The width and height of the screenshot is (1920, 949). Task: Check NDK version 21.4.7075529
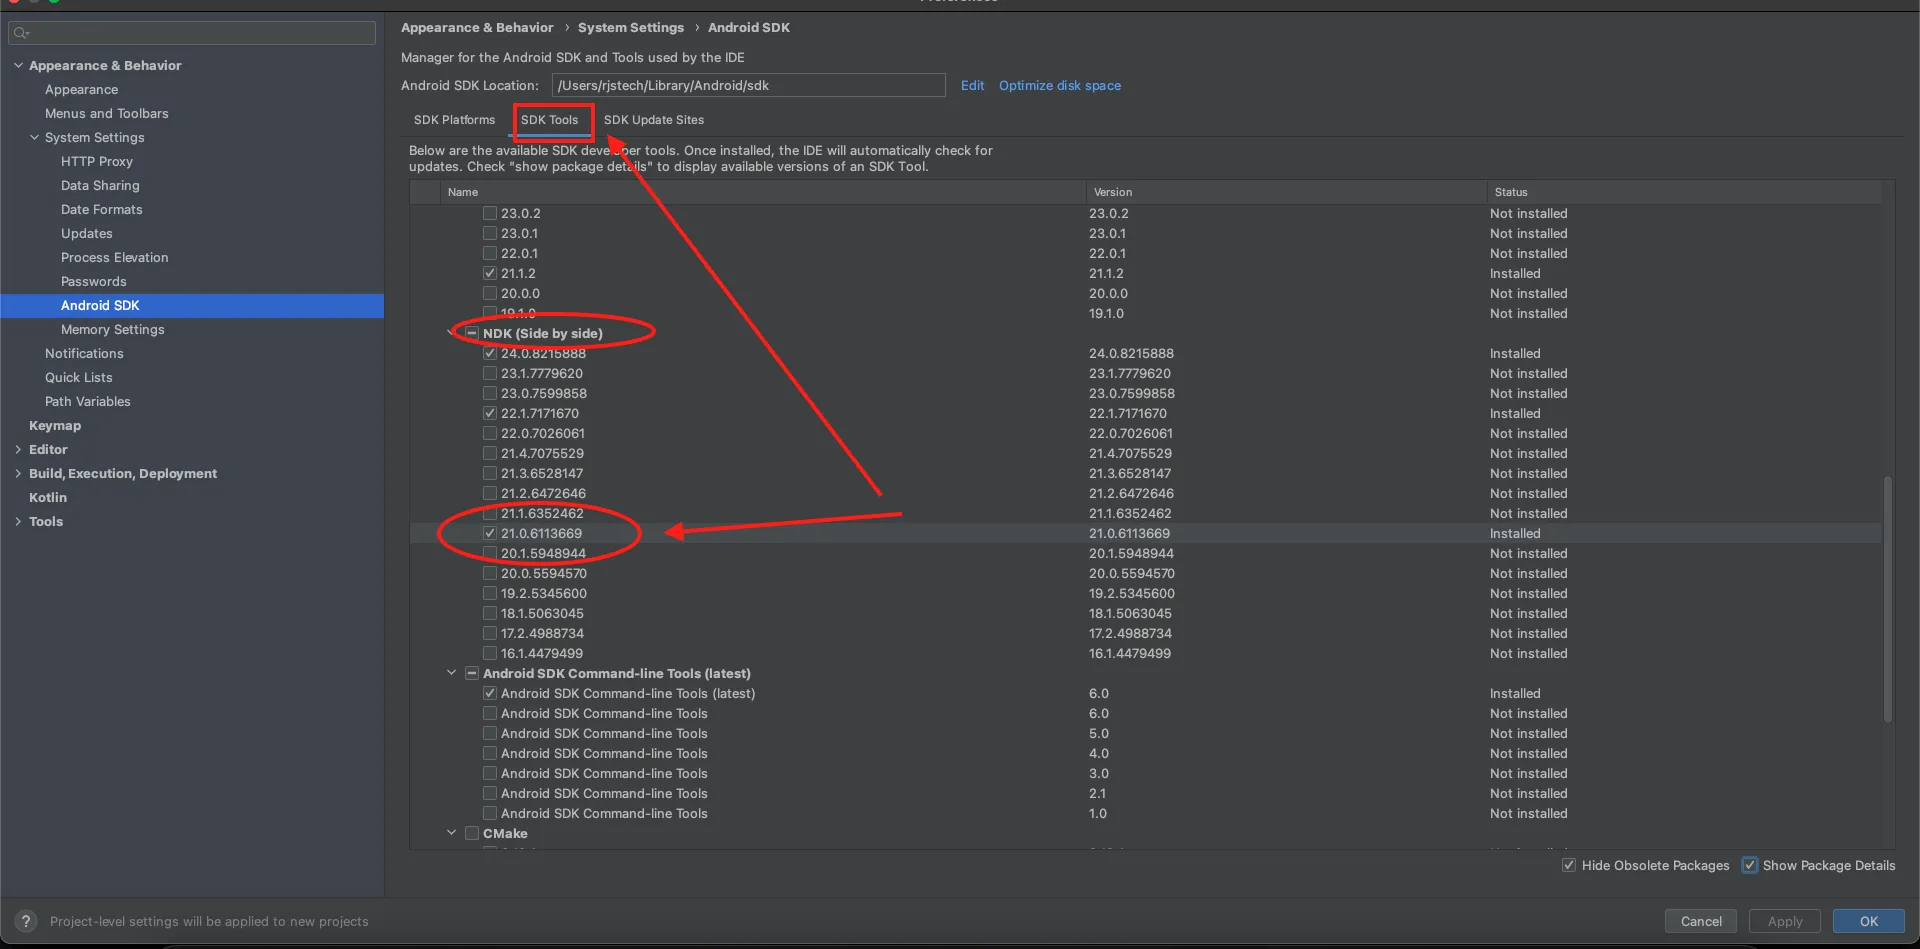[490, 453]
